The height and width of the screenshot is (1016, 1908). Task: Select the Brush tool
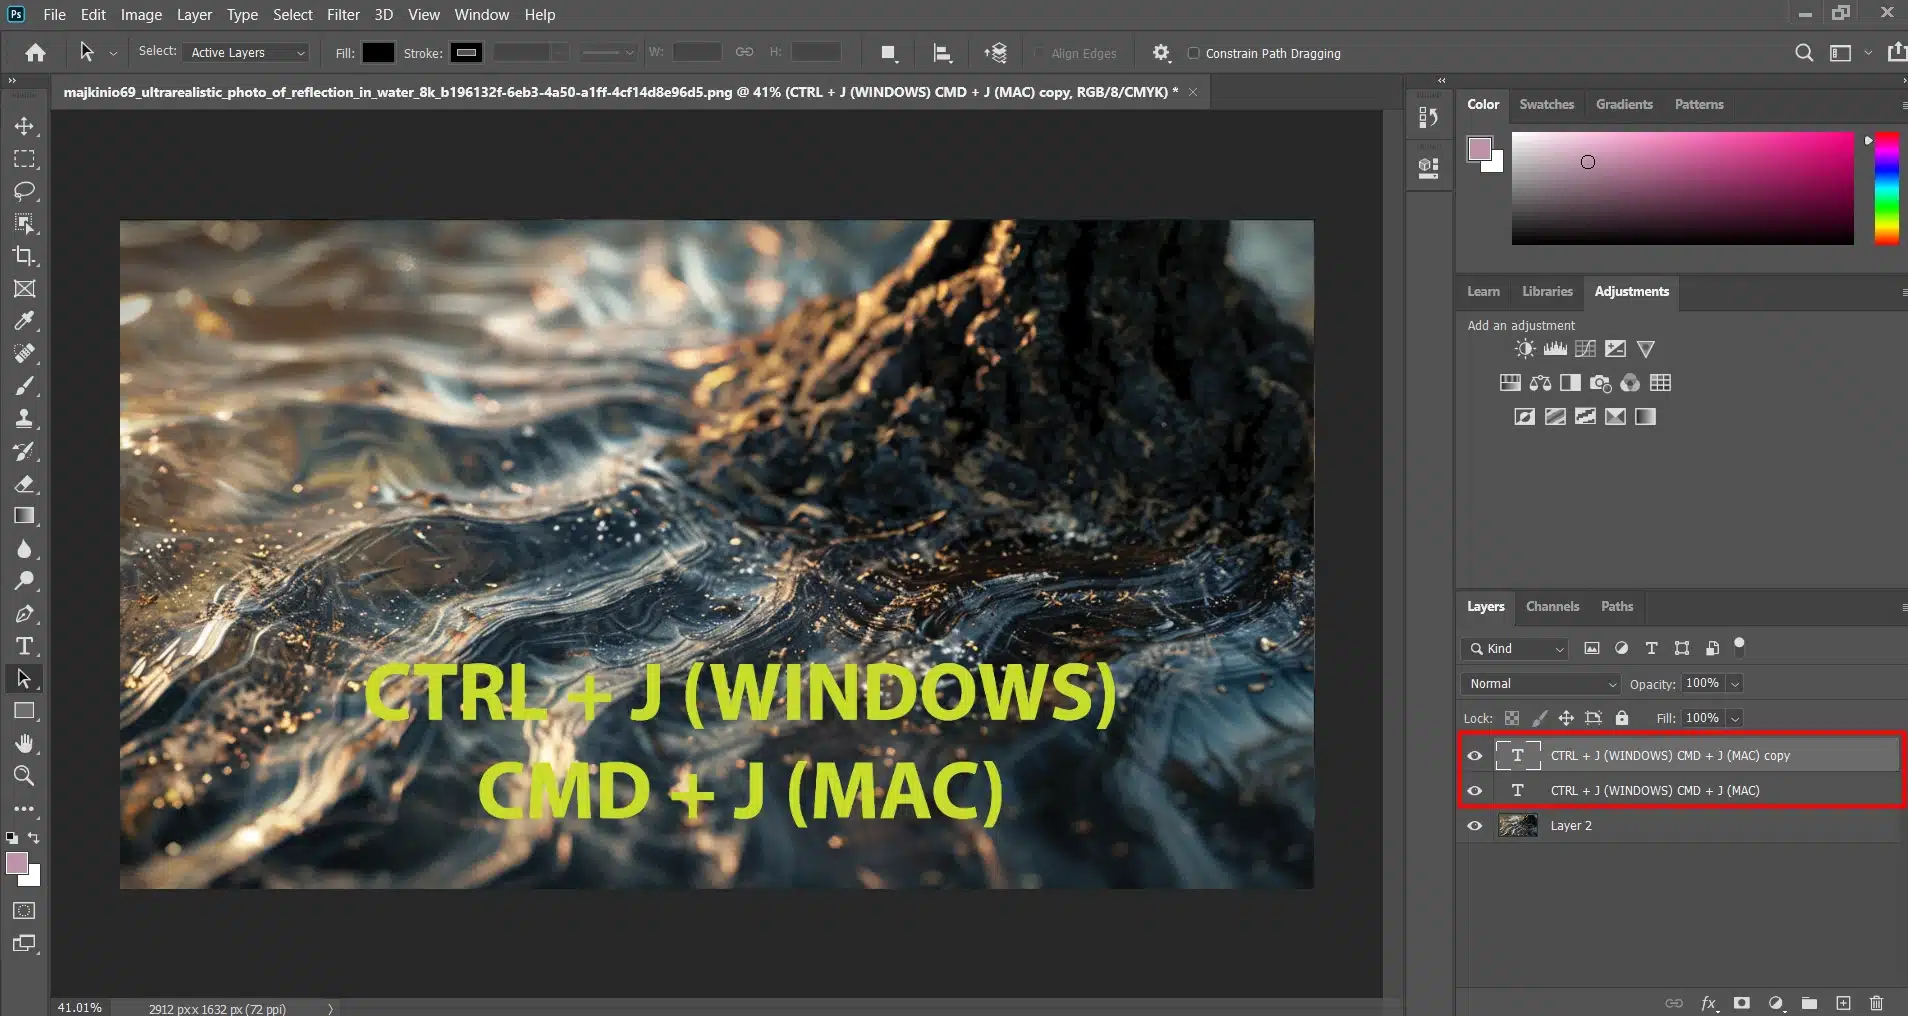[x=24, y=386]
